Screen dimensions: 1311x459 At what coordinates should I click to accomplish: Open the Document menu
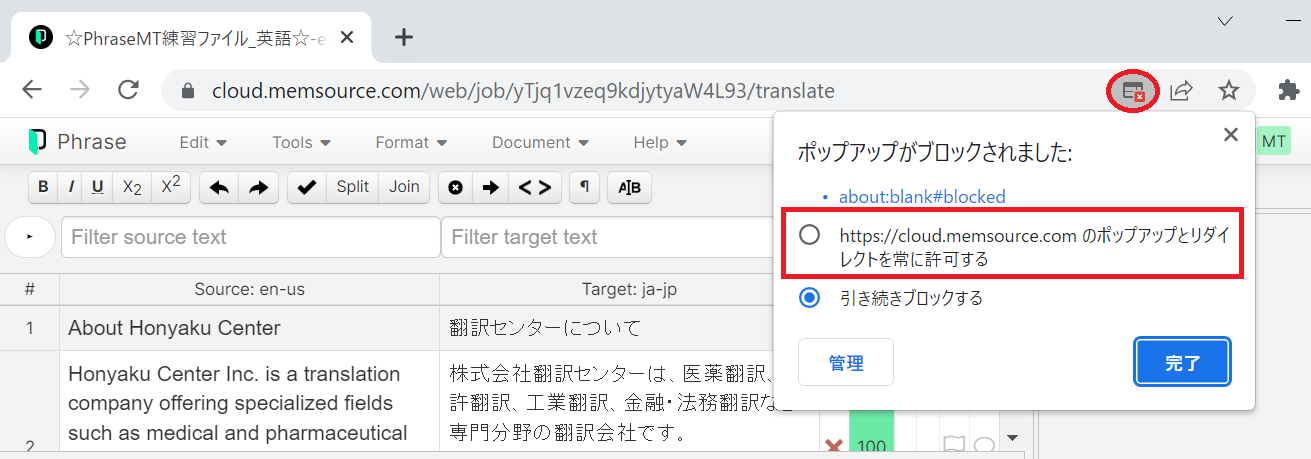(x=540, y=143)
